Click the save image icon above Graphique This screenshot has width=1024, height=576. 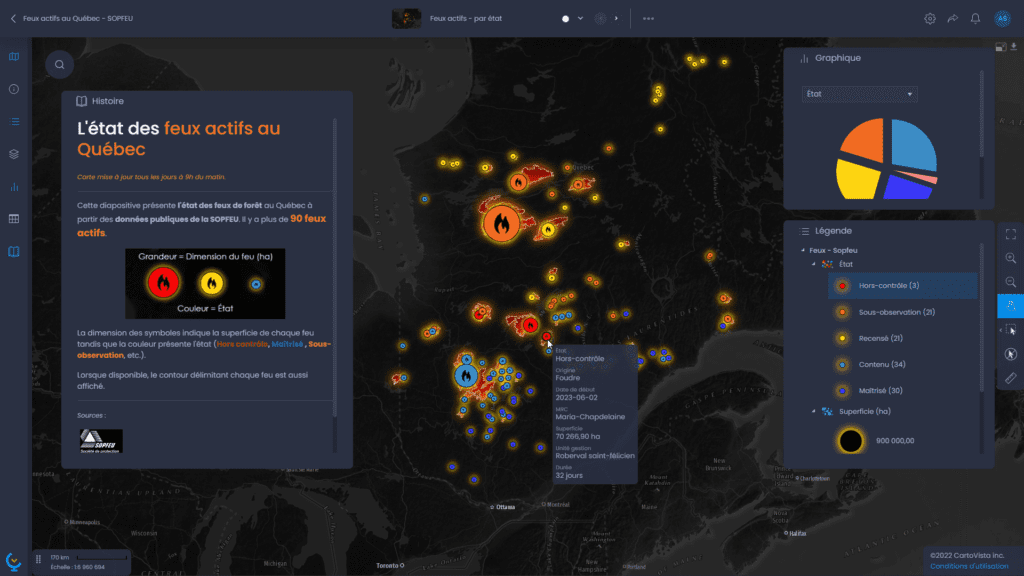coord(1000,46)
